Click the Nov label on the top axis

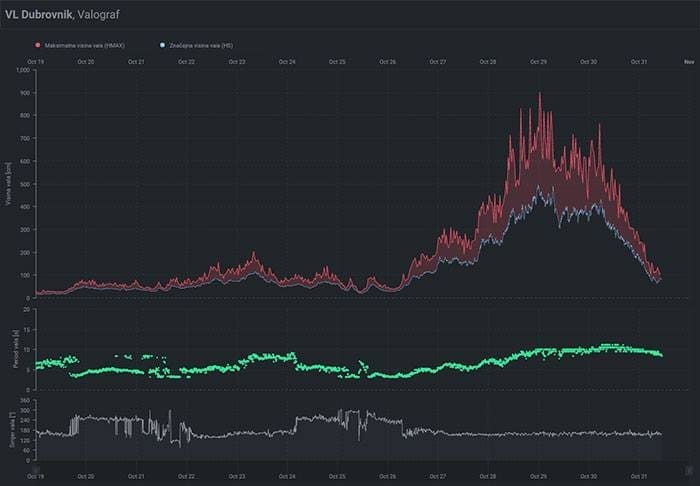click(x=688, y=62)
